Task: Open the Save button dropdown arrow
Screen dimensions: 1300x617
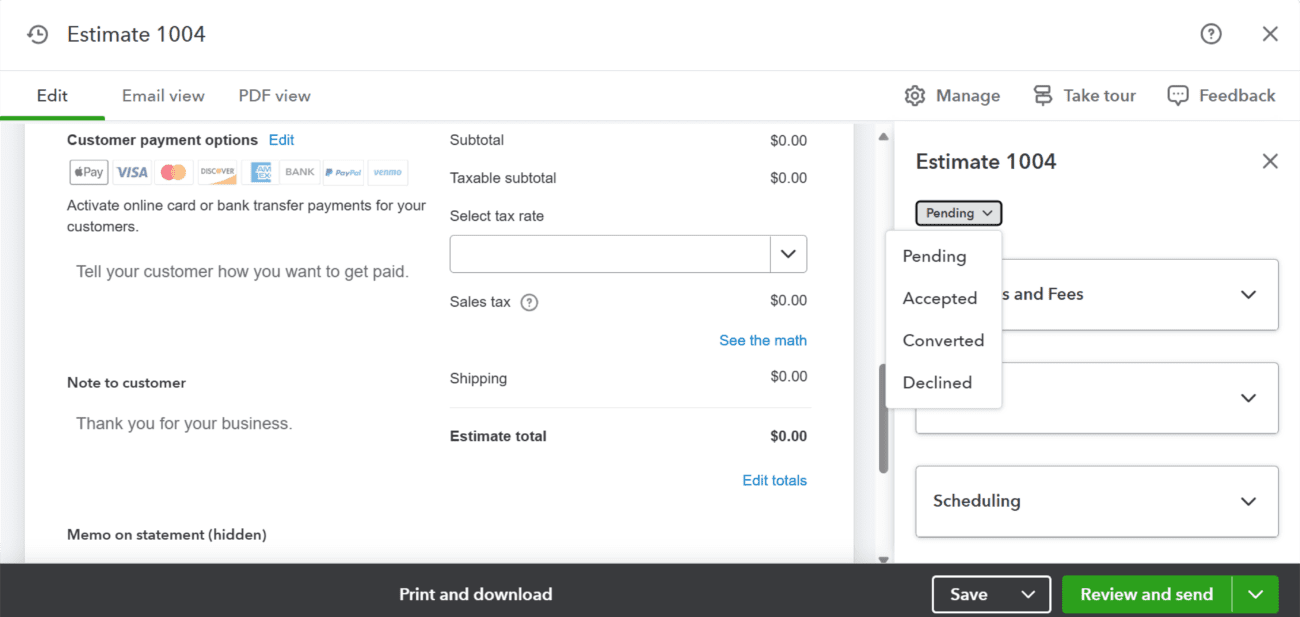Action: click(x=1028, y=594)
